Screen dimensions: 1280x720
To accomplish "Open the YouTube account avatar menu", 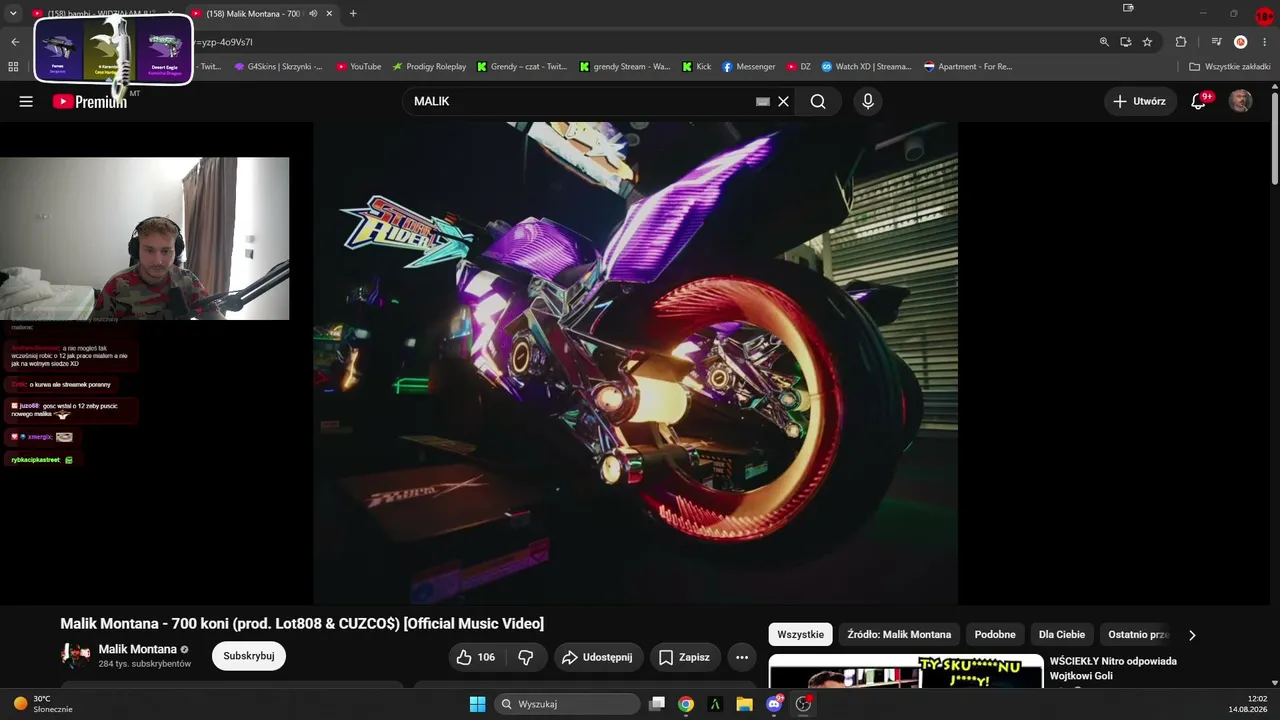I will (1240, 101).
